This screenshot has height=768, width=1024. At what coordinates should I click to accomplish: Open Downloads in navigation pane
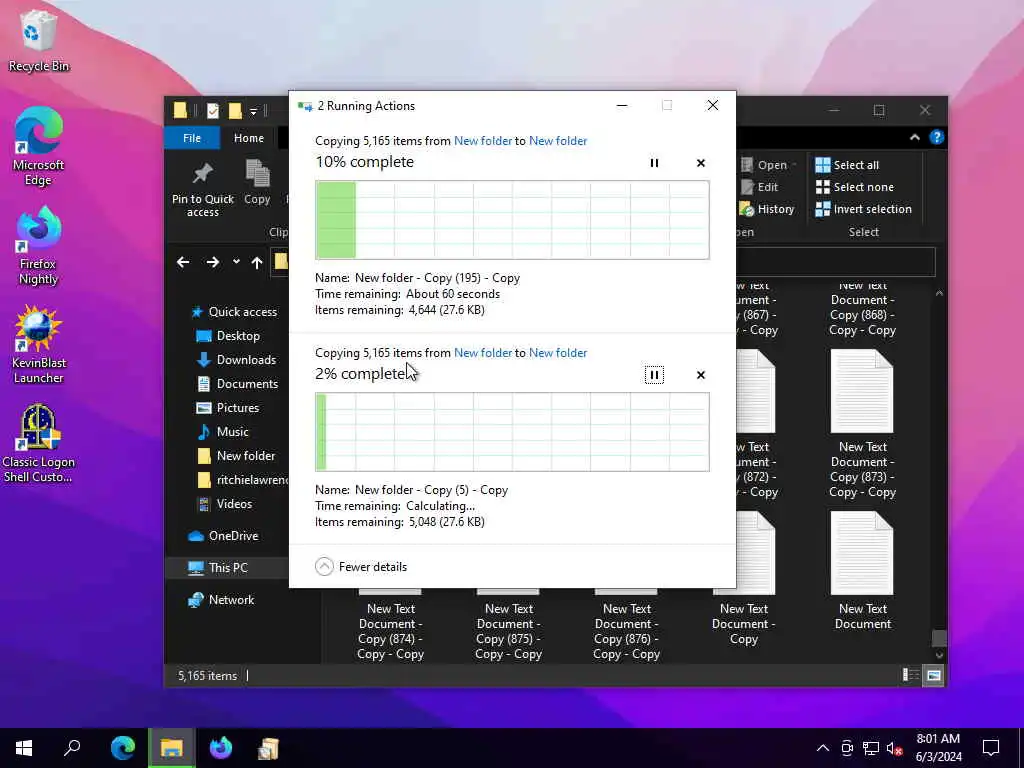click(236, 360)
